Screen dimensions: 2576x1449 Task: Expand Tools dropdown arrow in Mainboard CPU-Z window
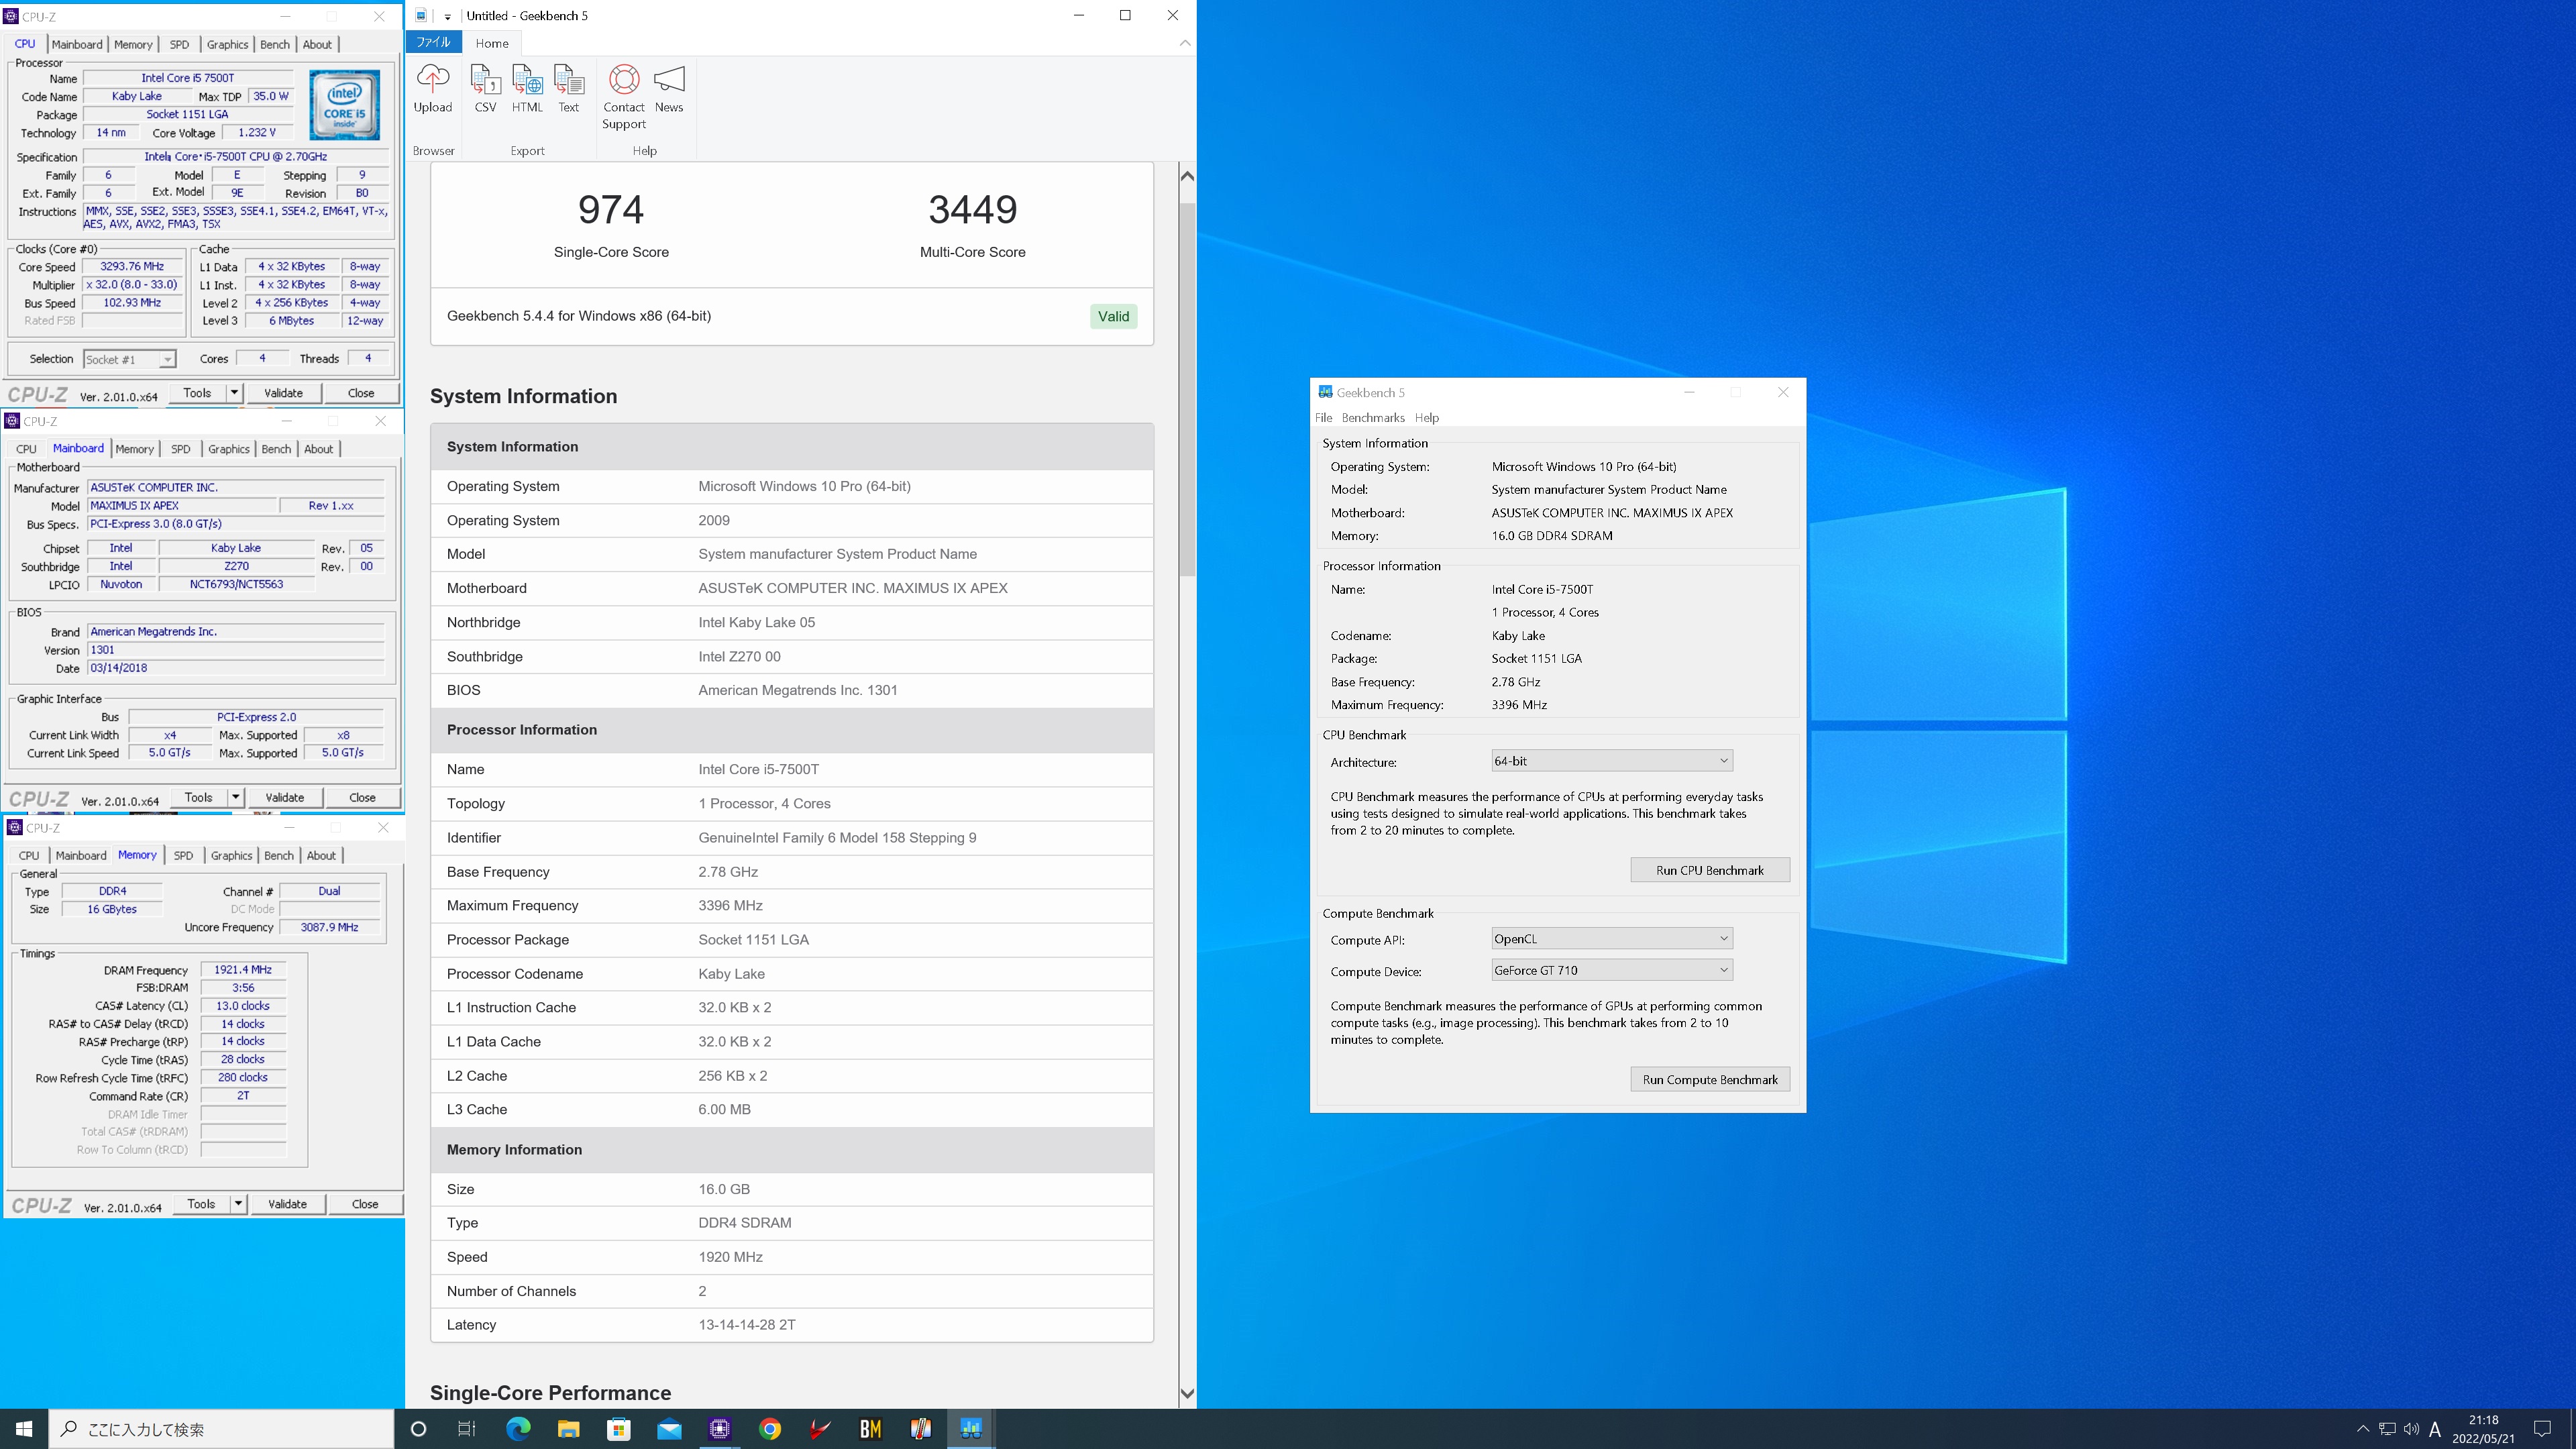tap(235, 797)
